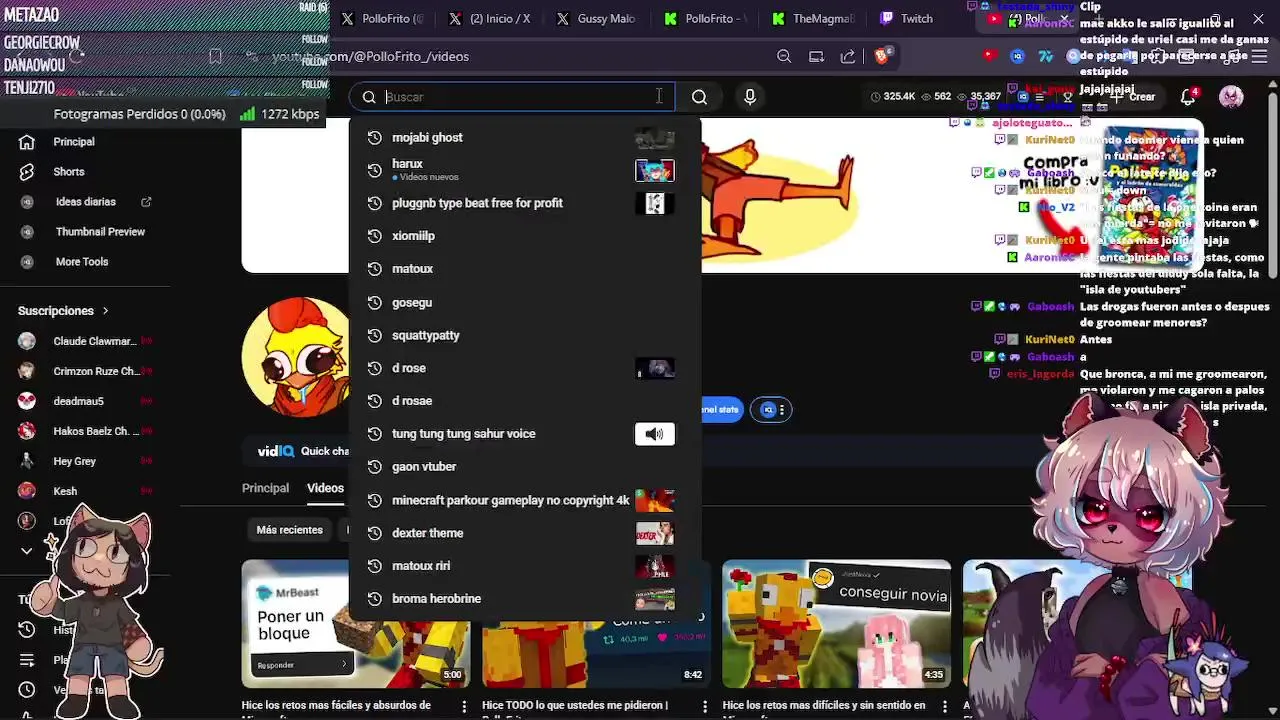The width and height of the screenshot is (1280, 720).
Task: Switch to the TheMagmaB Kick browser tab
Action: (x=813, y=18)
